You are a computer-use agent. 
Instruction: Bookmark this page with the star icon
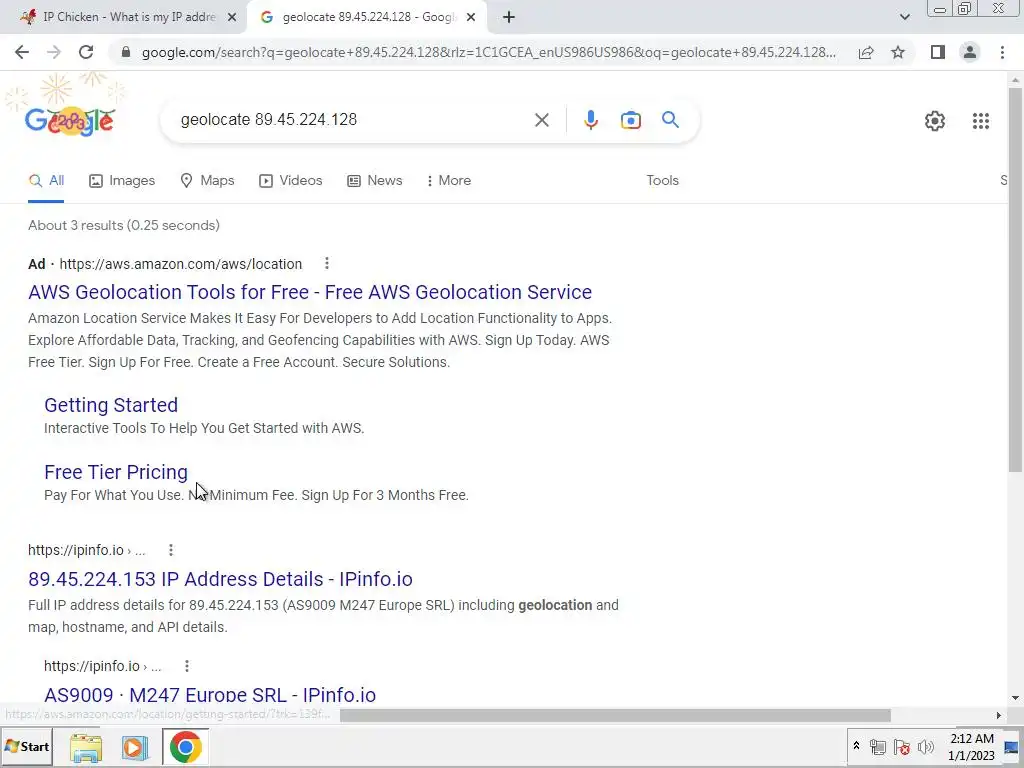(x=898, y=52)
